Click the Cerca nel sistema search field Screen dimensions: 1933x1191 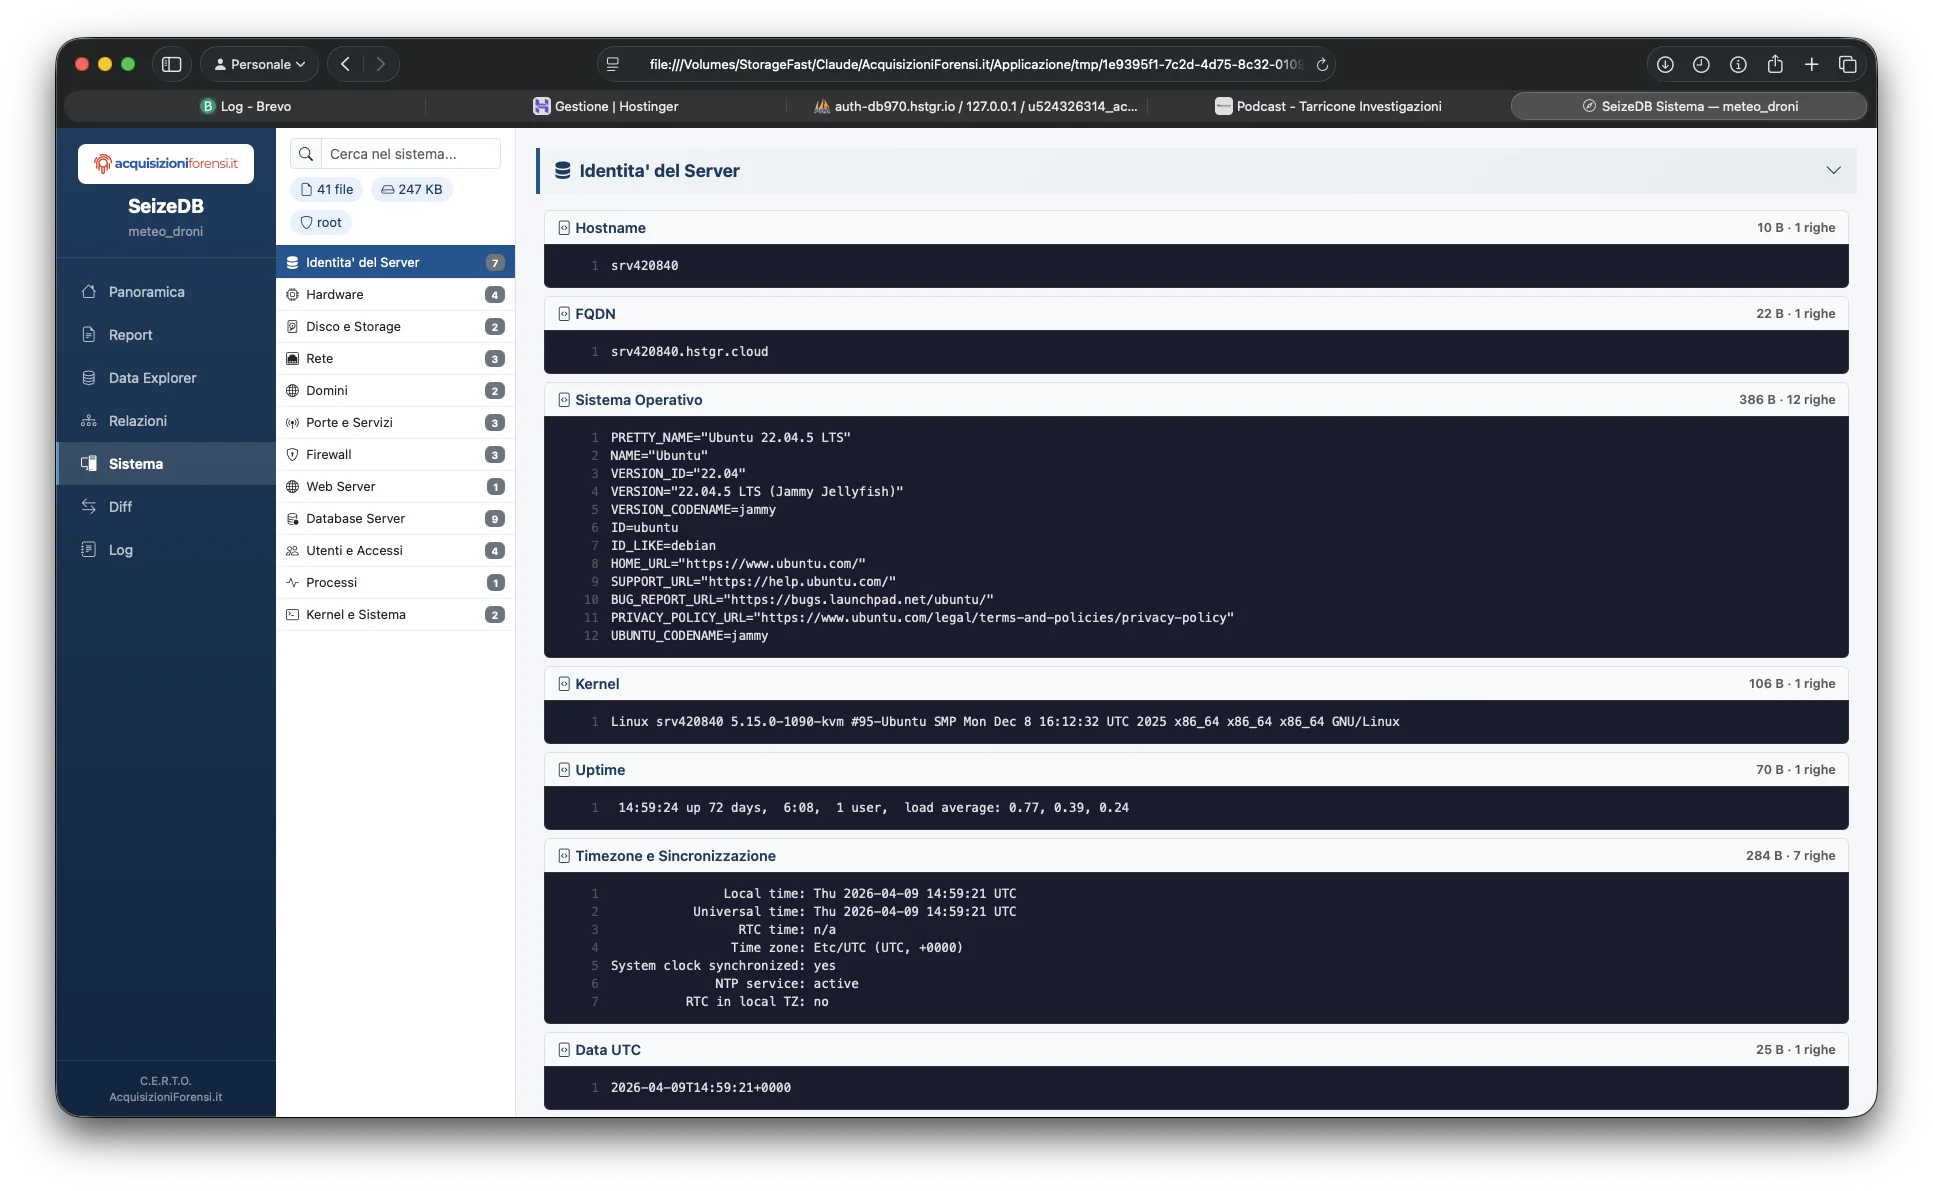(x=410, y=154)
